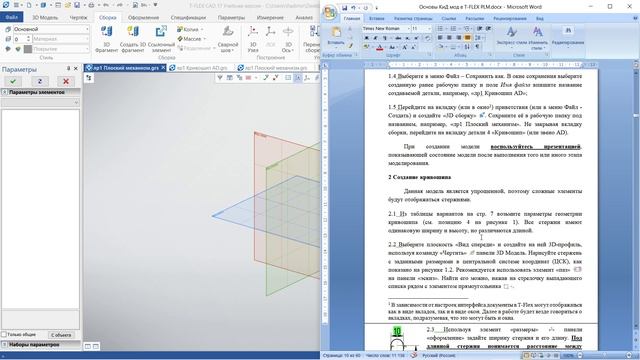
Task: Click Undo in Word quick access toolbar
Action: coord(353,7)
